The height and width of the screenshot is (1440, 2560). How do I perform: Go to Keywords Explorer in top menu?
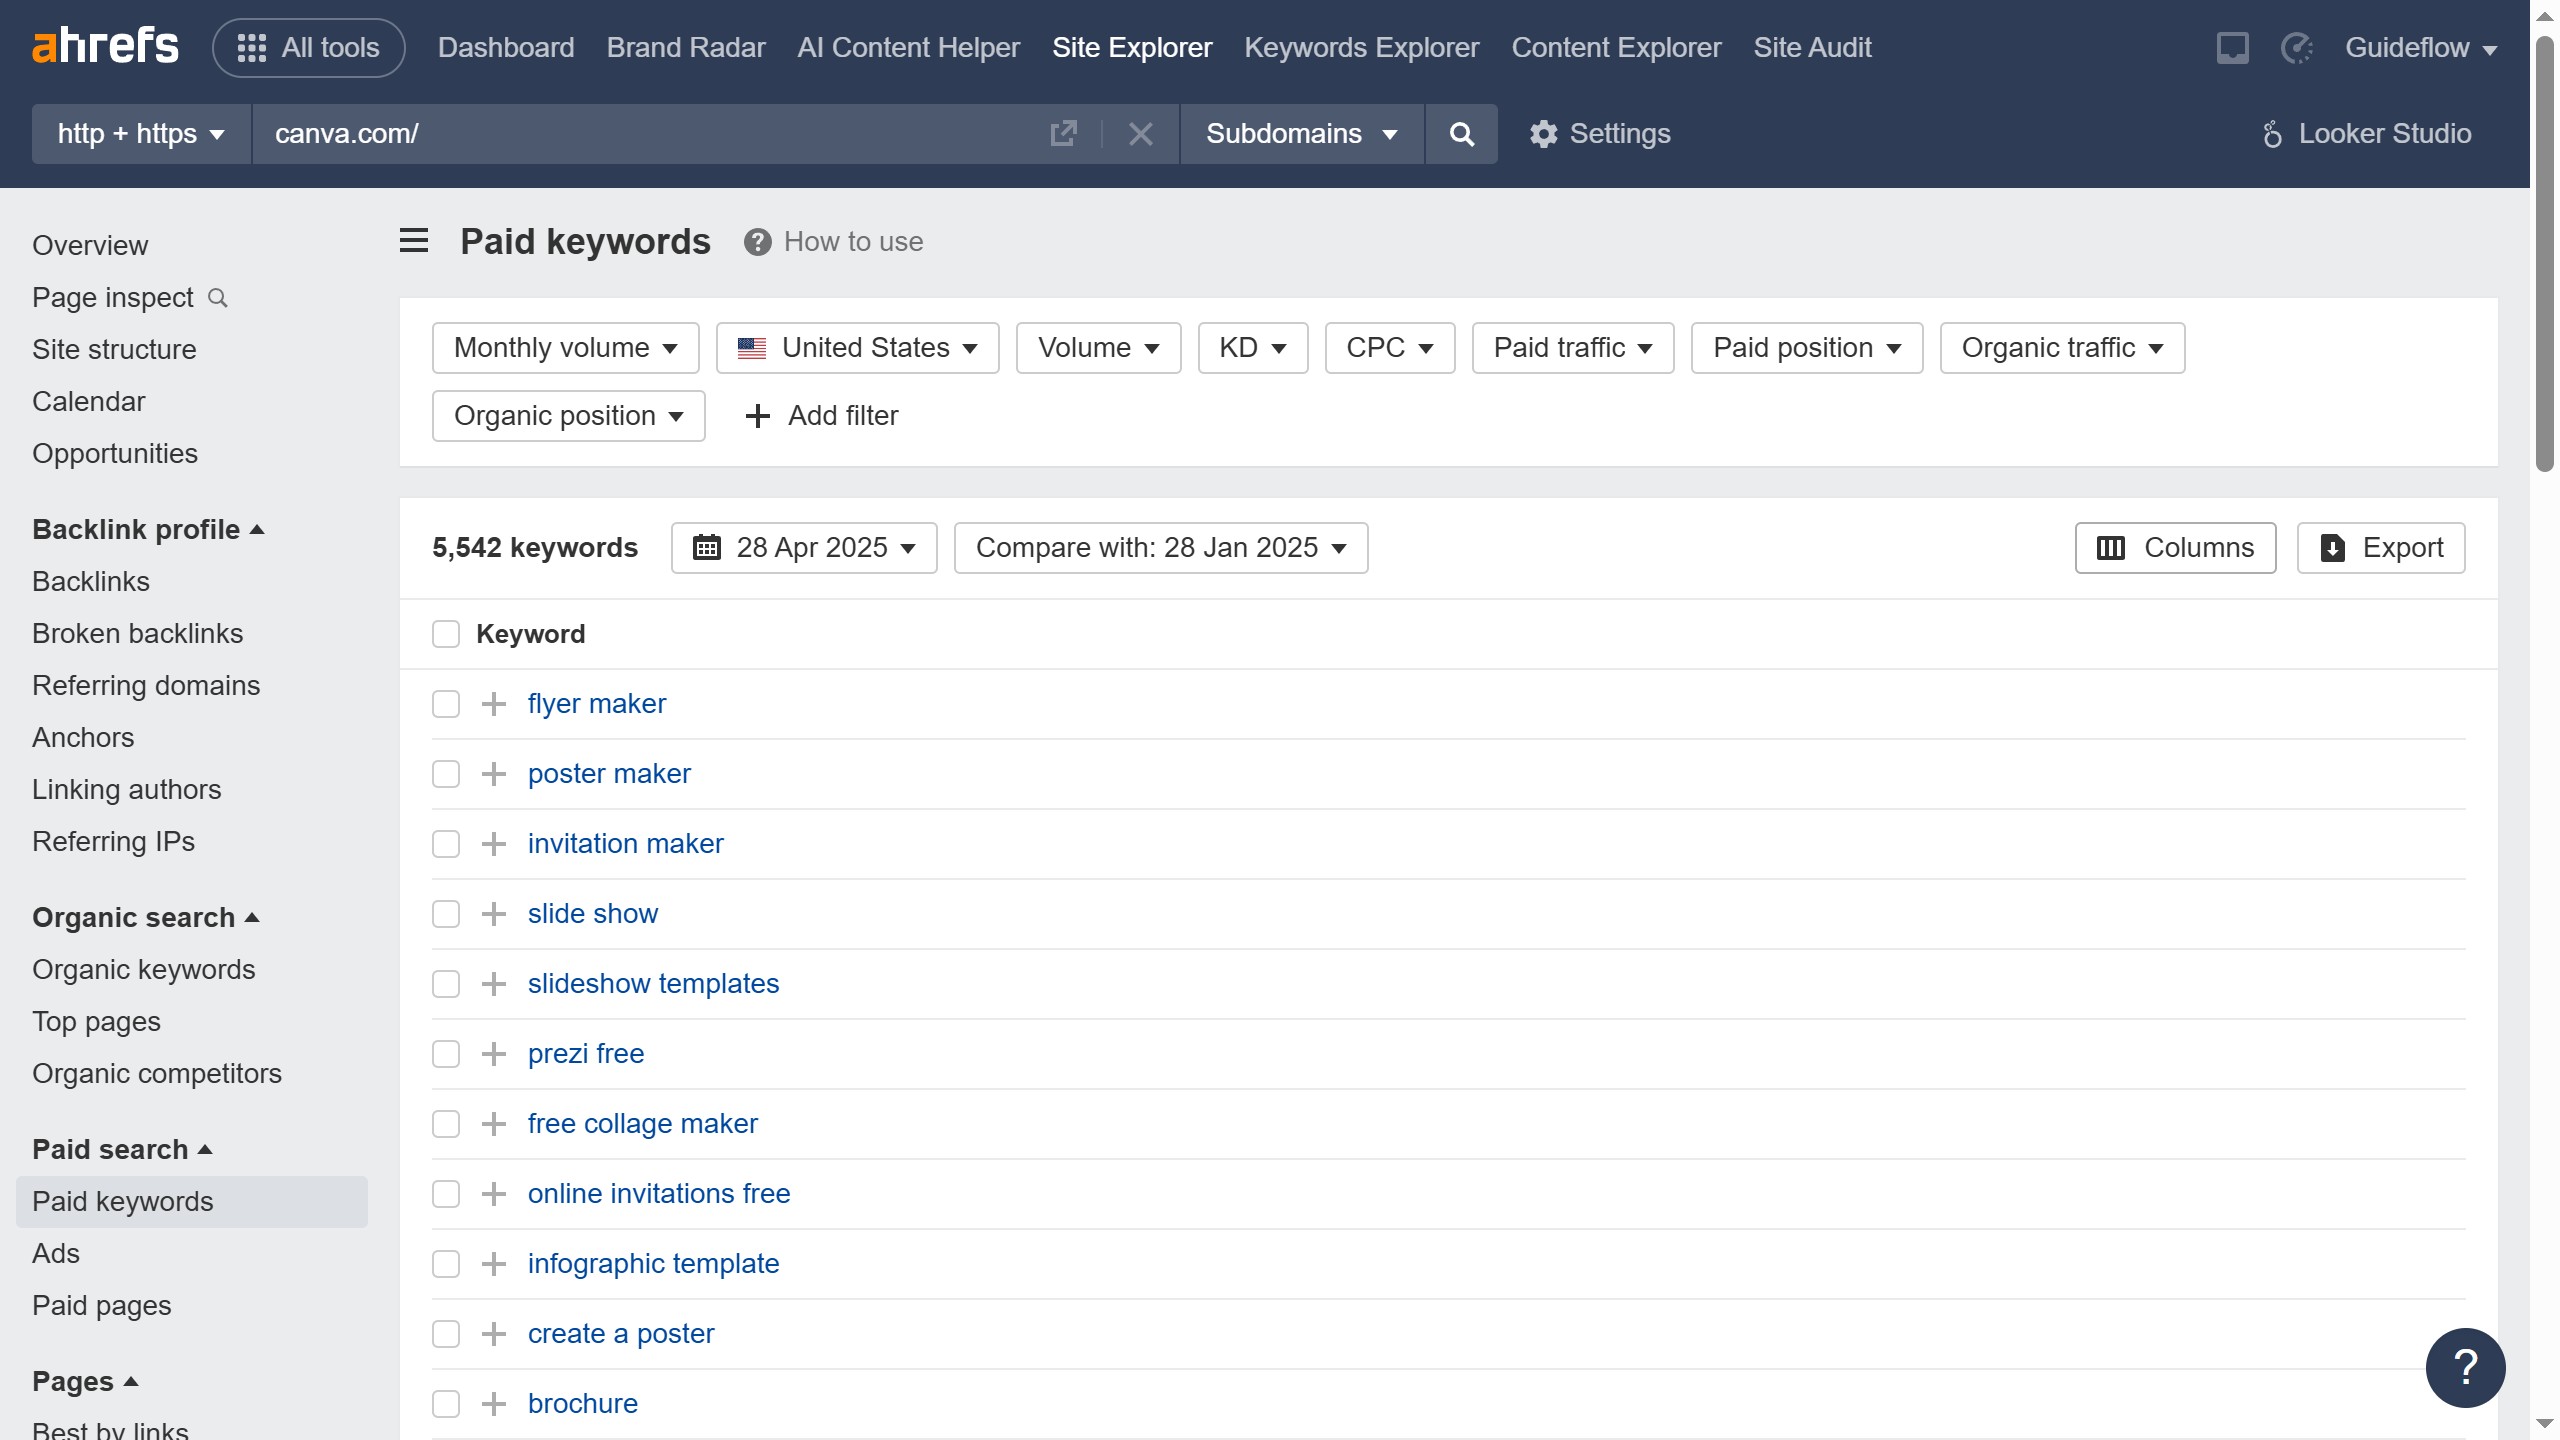coord(1361,48)
